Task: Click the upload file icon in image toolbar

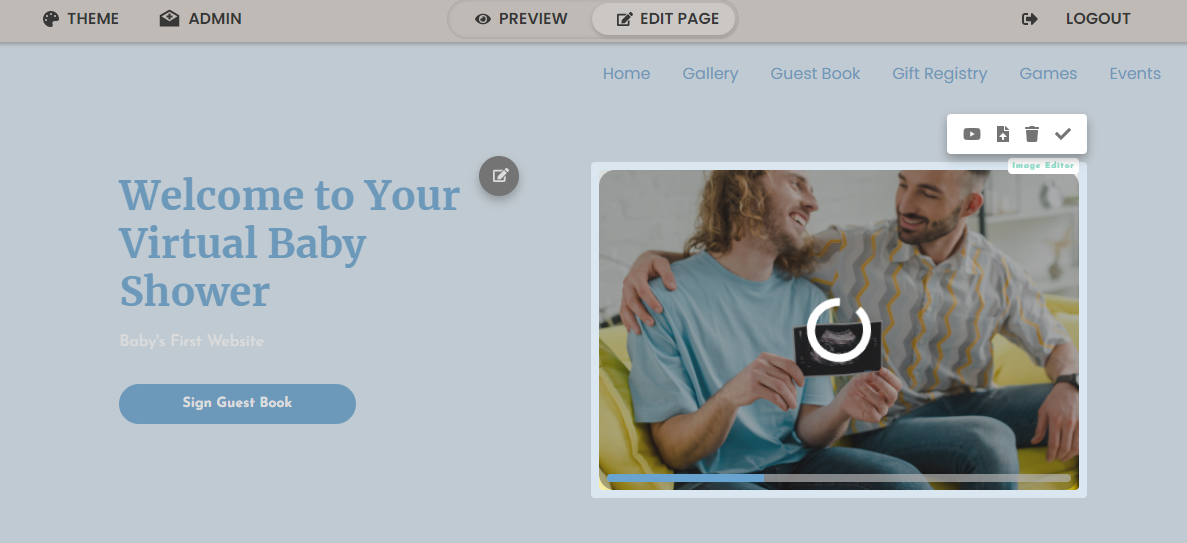Action: (1002, 134)
